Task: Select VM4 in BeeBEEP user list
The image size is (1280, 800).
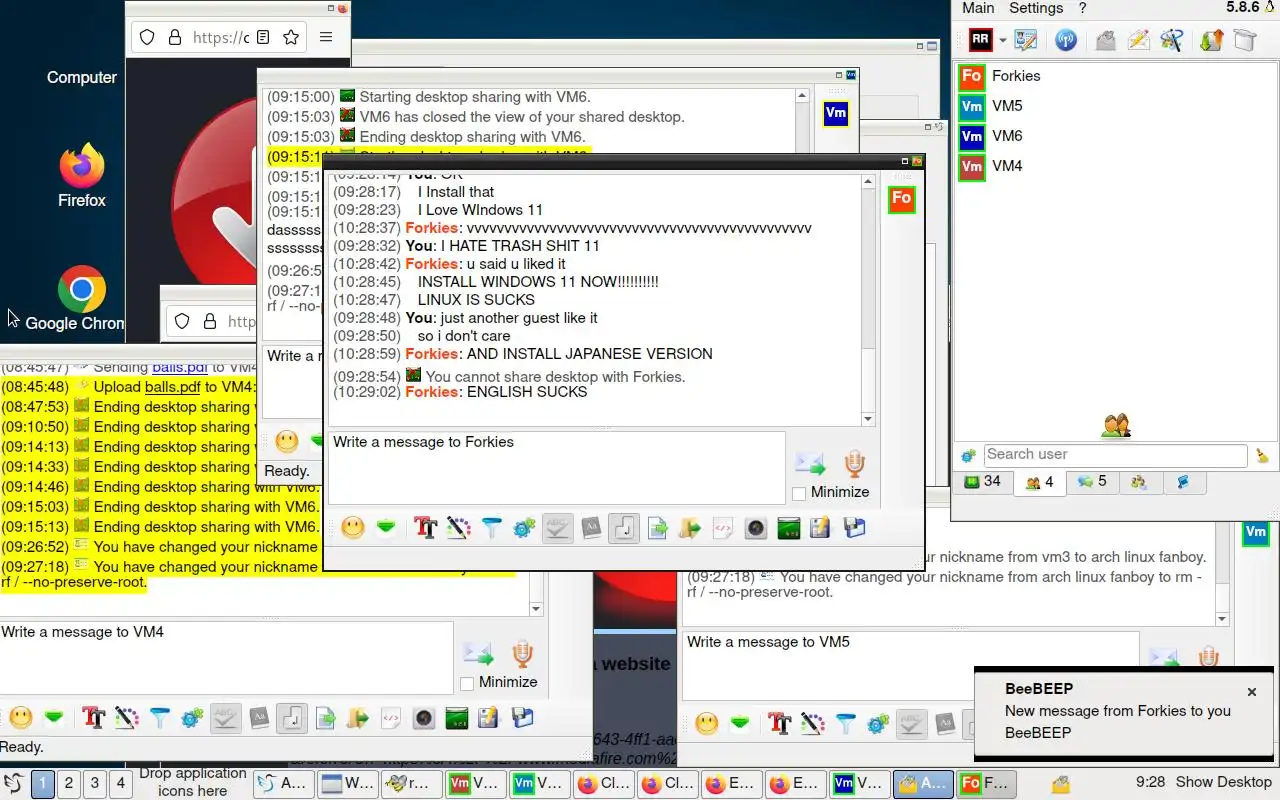Action: click(1115, 166)
